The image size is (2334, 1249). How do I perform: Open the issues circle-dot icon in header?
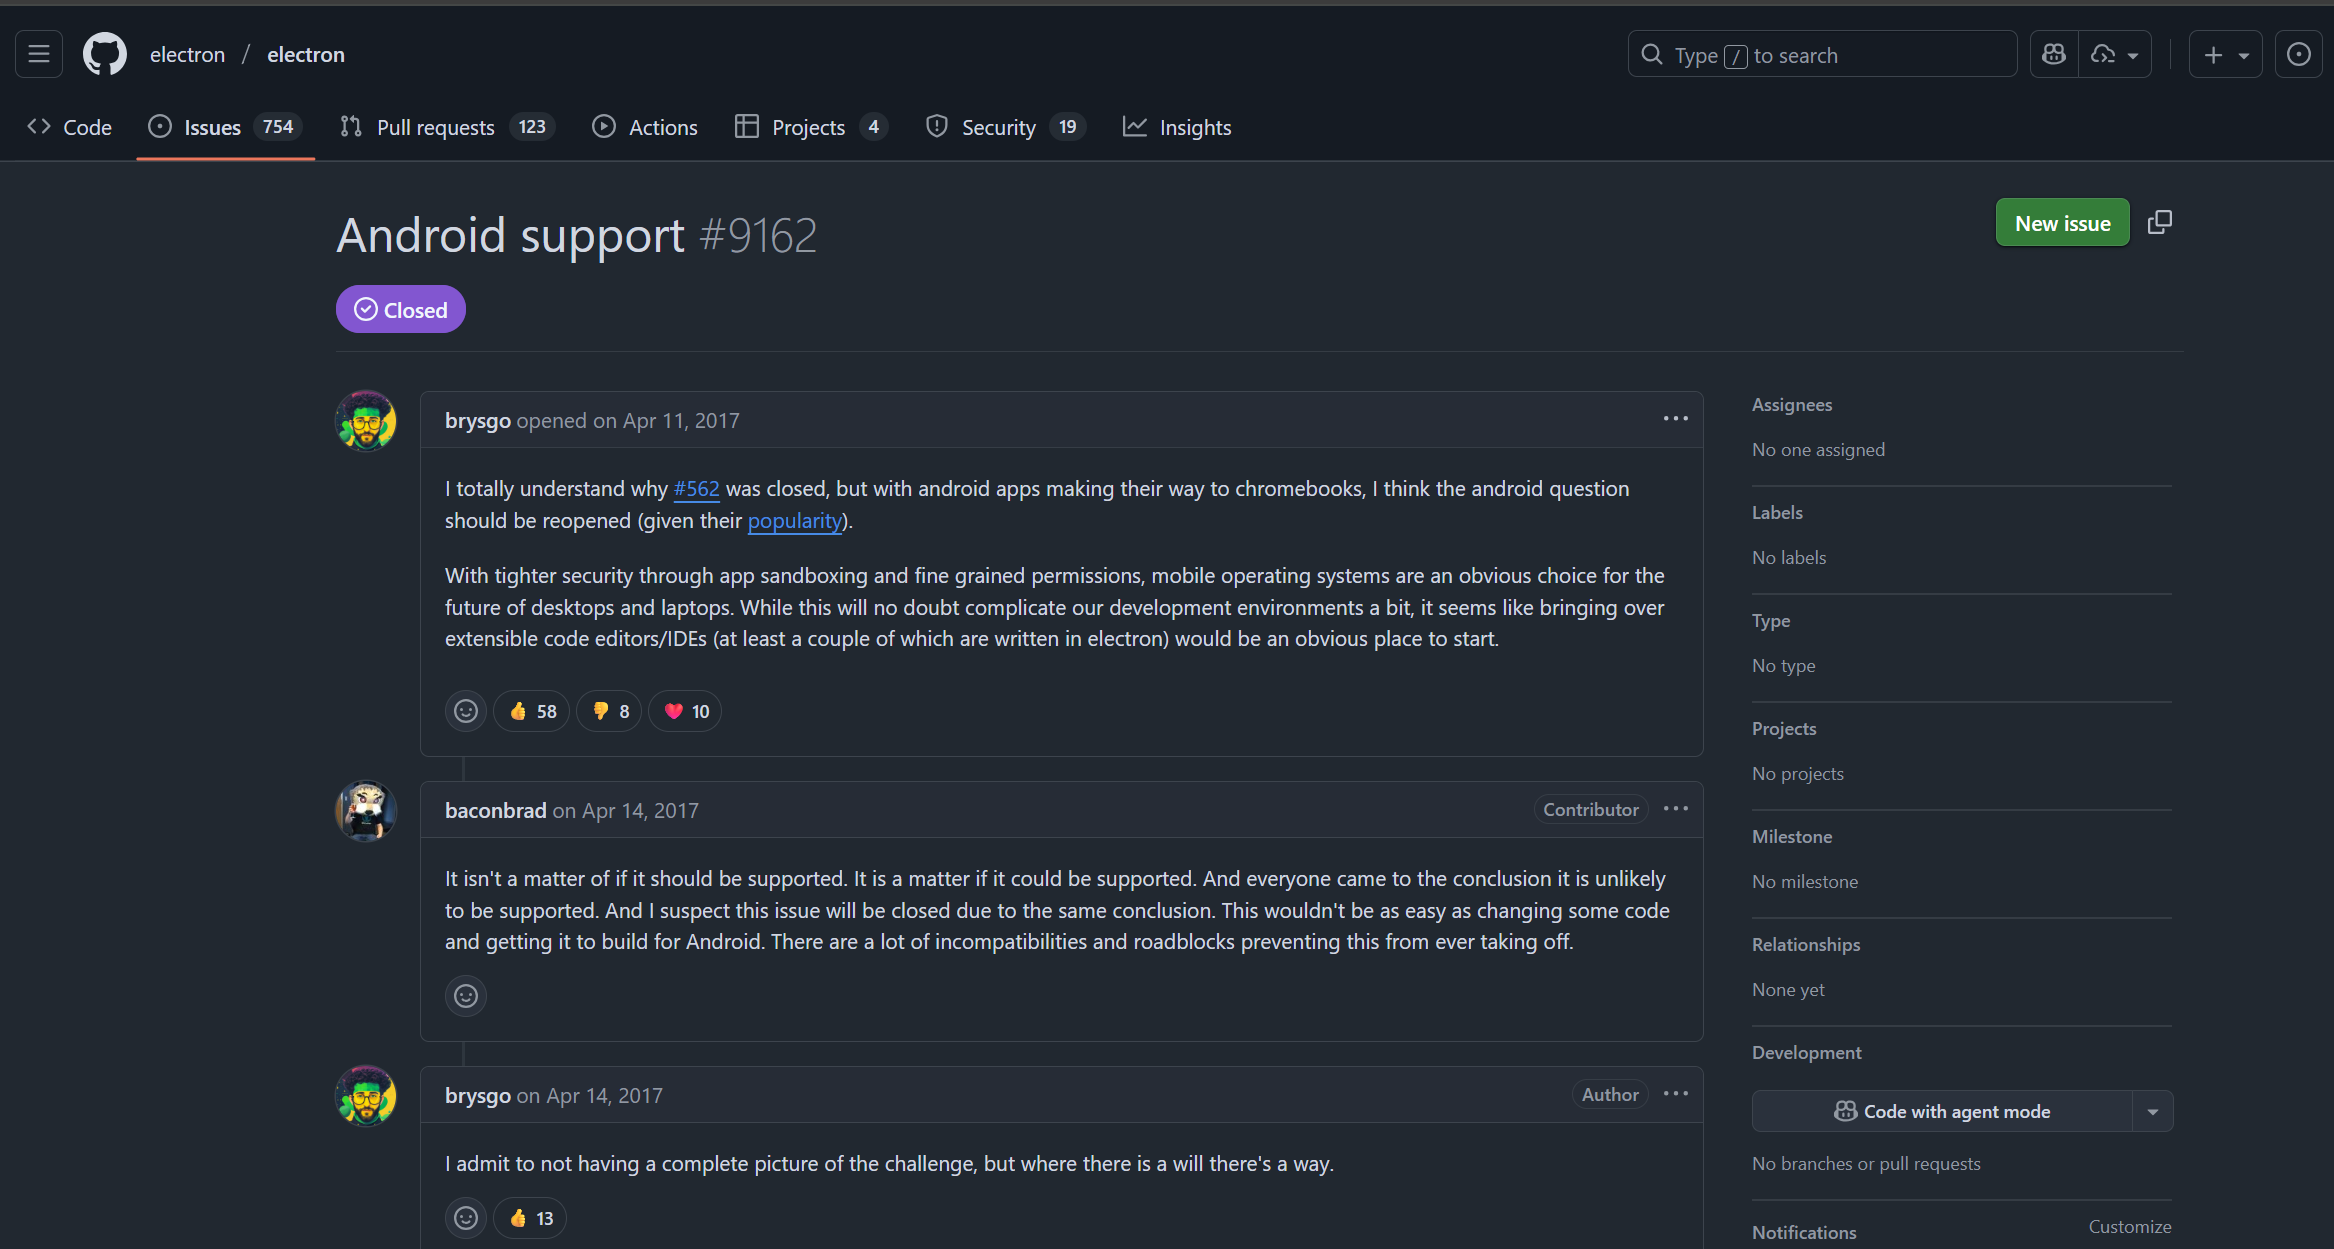(x=2298, y=54)
